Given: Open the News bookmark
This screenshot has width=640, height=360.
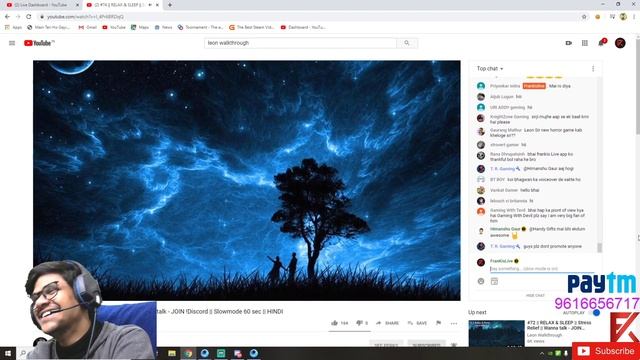Looking at the screenshot, I should click(163, 27).
